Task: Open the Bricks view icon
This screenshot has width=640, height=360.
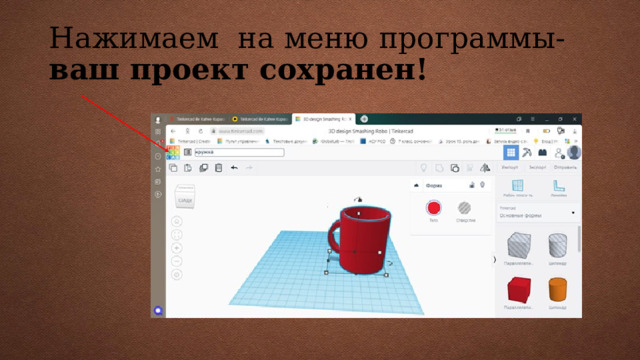Action: click(x=542, y=153)
